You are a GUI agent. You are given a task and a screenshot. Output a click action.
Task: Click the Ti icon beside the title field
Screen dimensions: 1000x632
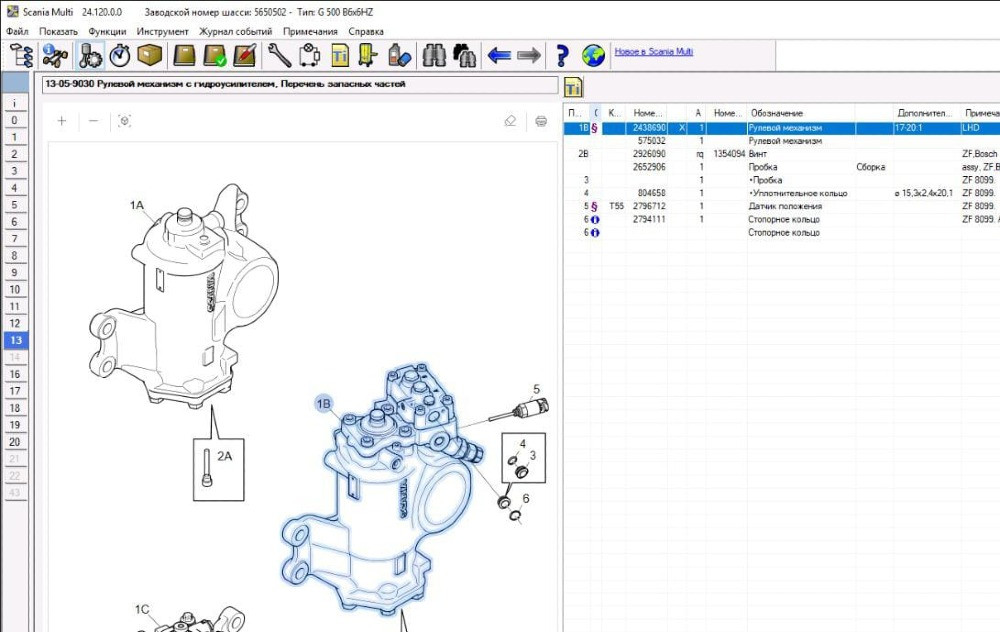pos(573,86)
